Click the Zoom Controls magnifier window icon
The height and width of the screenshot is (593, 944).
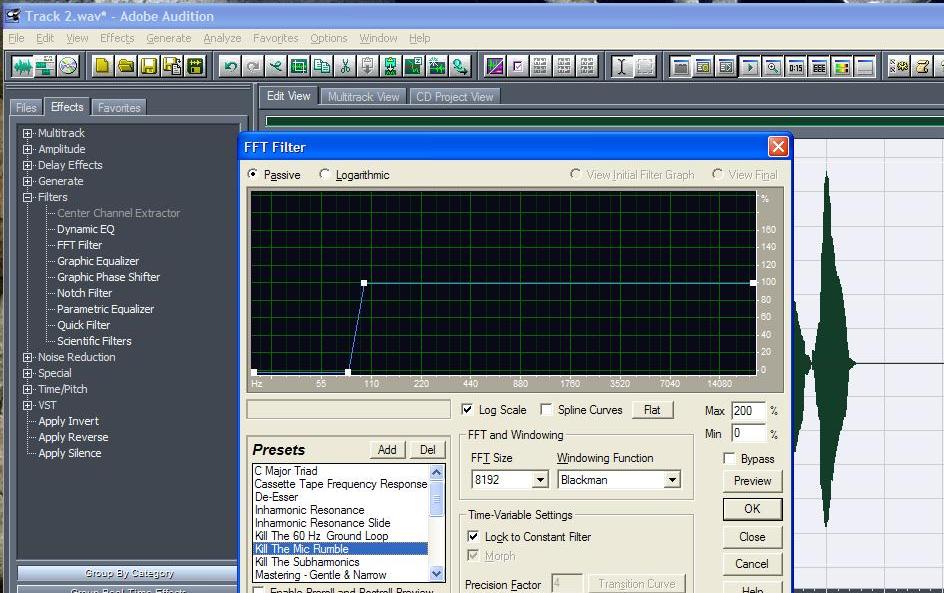[772, 66]
